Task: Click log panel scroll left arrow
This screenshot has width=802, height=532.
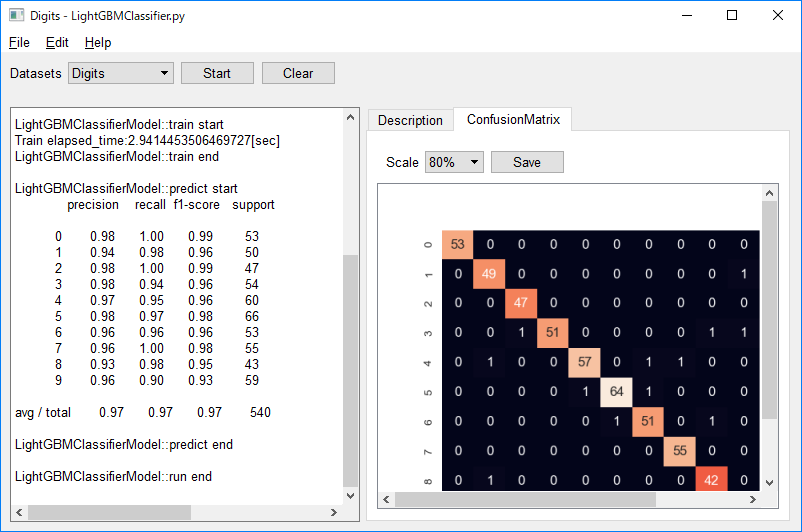Action: pyautogui.click(x=19, y=512)
